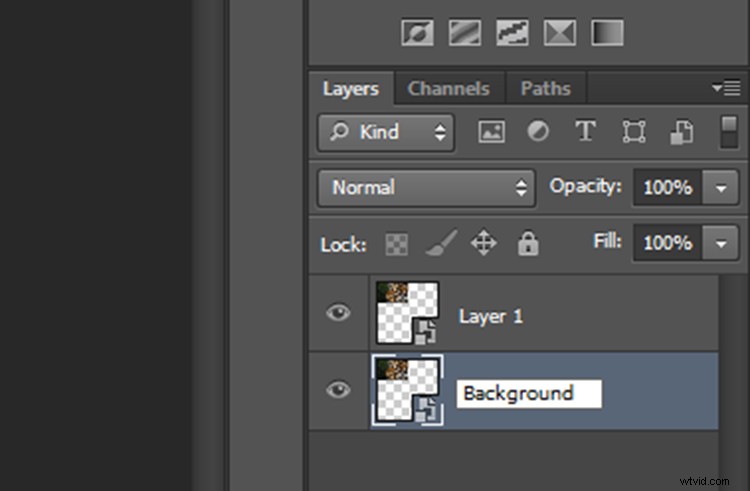Expand the Opacity slider arrow
The width and height of the screenshot is (750, 491).
pyautogui.click(x=720, y=187)
